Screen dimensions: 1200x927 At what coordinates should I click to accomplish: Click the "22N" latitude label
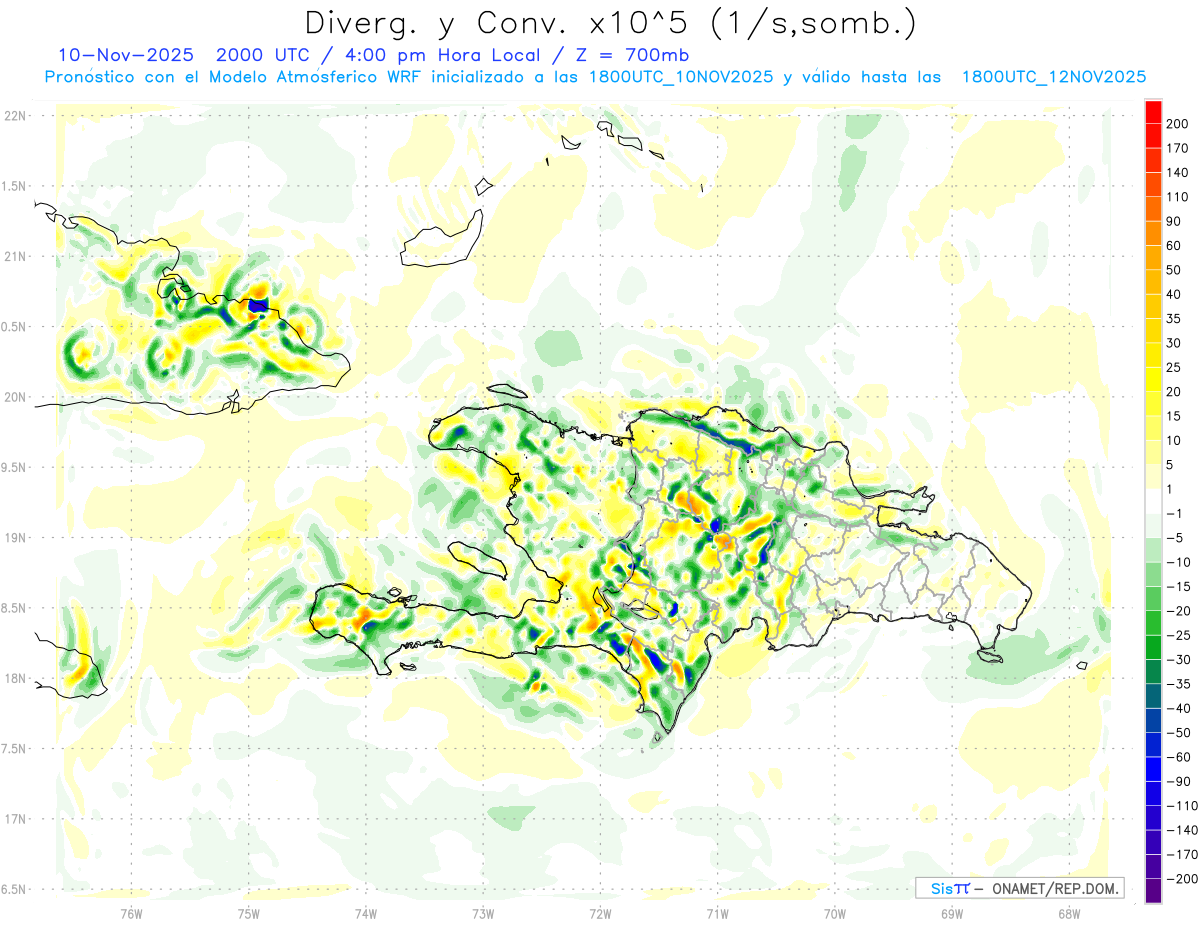pyautogui.click(x=15, y=116)
